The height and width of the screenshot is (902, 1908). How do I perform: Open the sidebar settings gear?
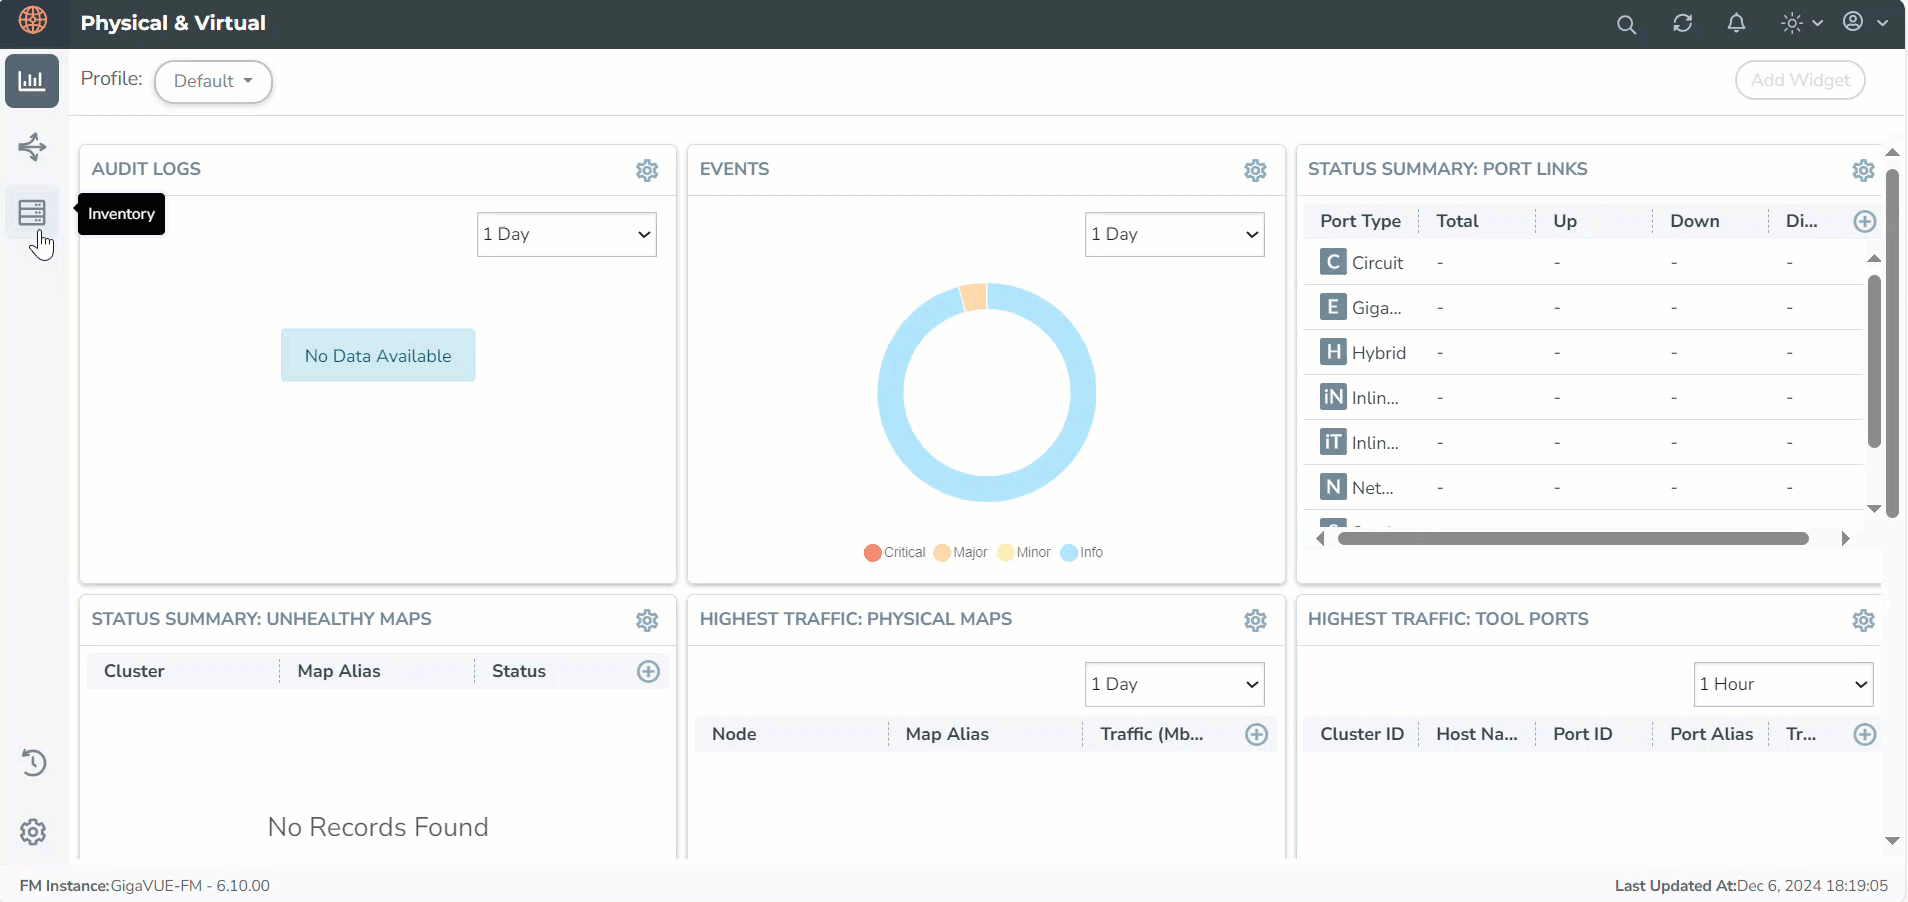tap(33, 832)
